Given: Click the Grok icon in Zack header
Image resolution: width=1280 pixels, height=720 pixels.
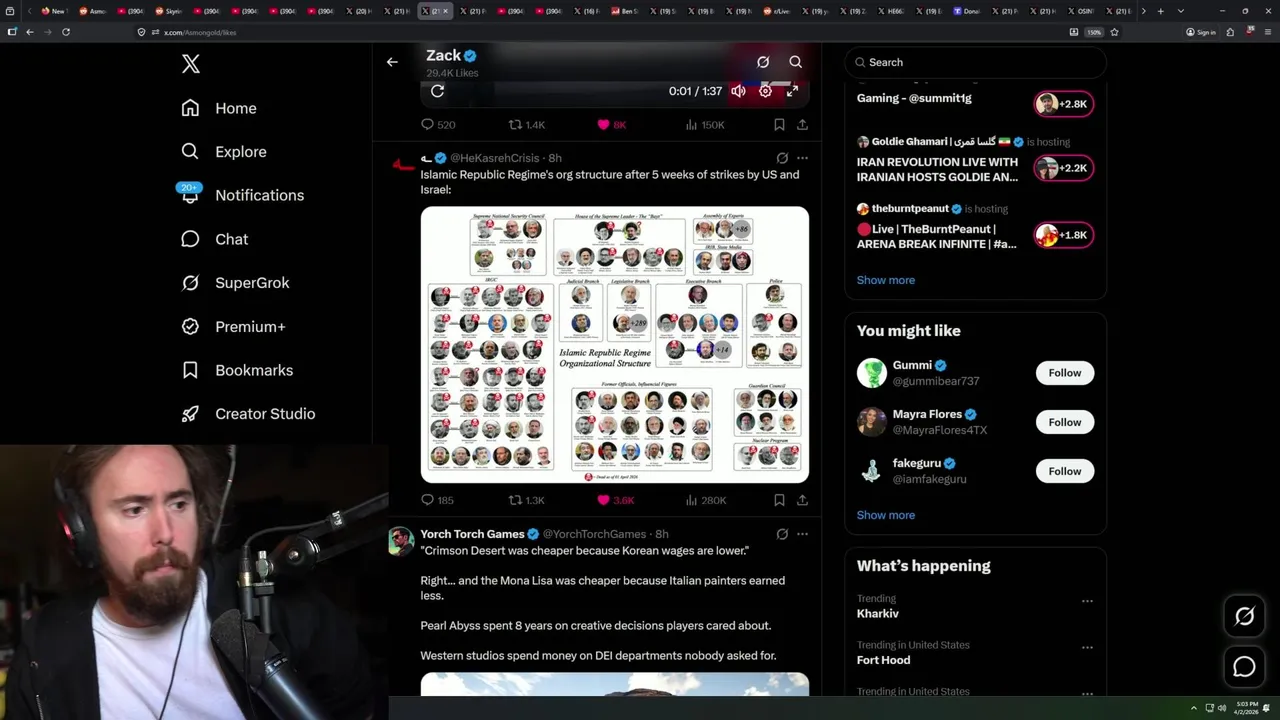Looking at the screenshot, I should tap(763, 62).
